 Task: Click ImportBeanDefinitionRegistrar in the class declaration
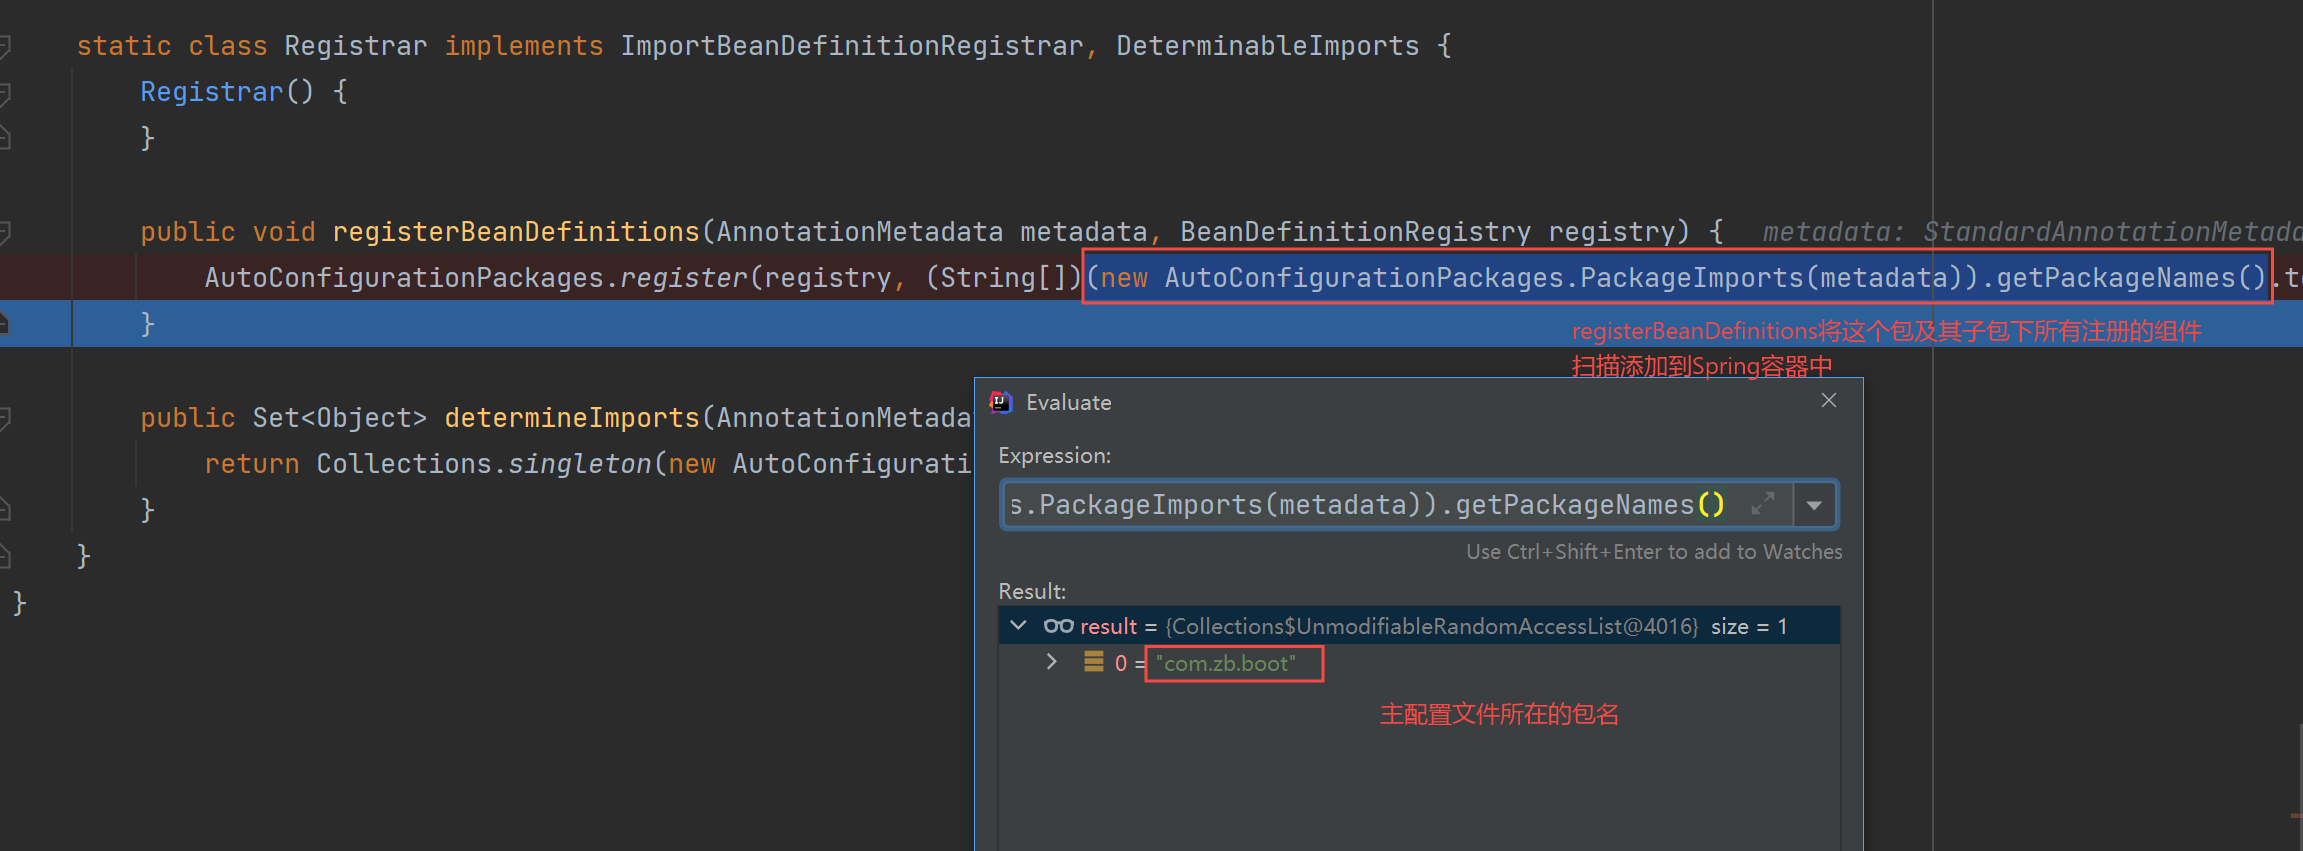[x=852, y=46]
